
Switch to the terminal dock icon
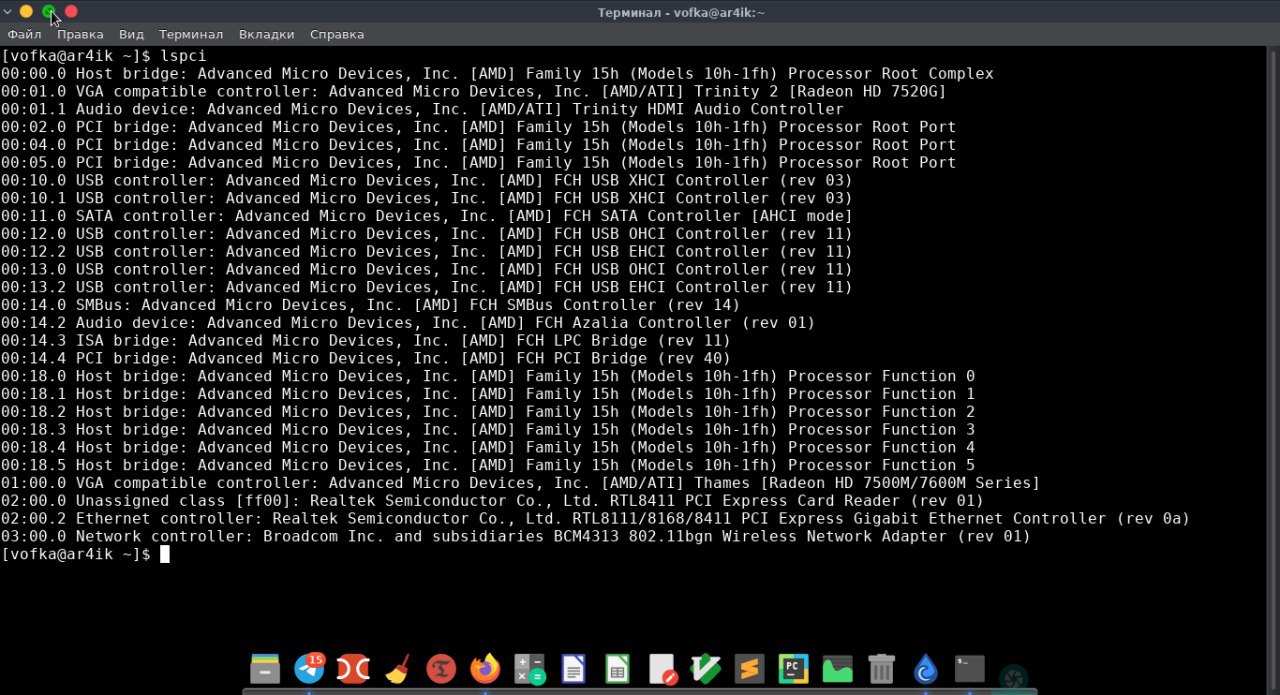click(x=970, y=668)
